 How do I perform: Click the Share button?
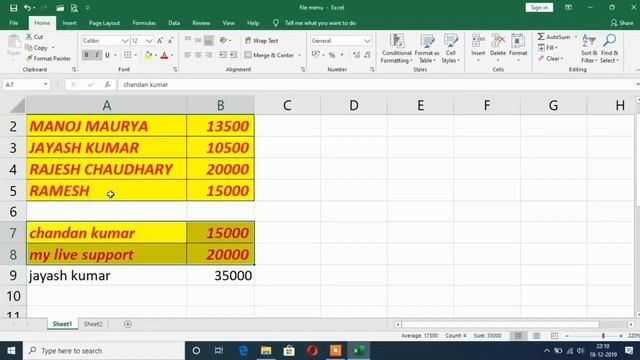coord(622,23)
